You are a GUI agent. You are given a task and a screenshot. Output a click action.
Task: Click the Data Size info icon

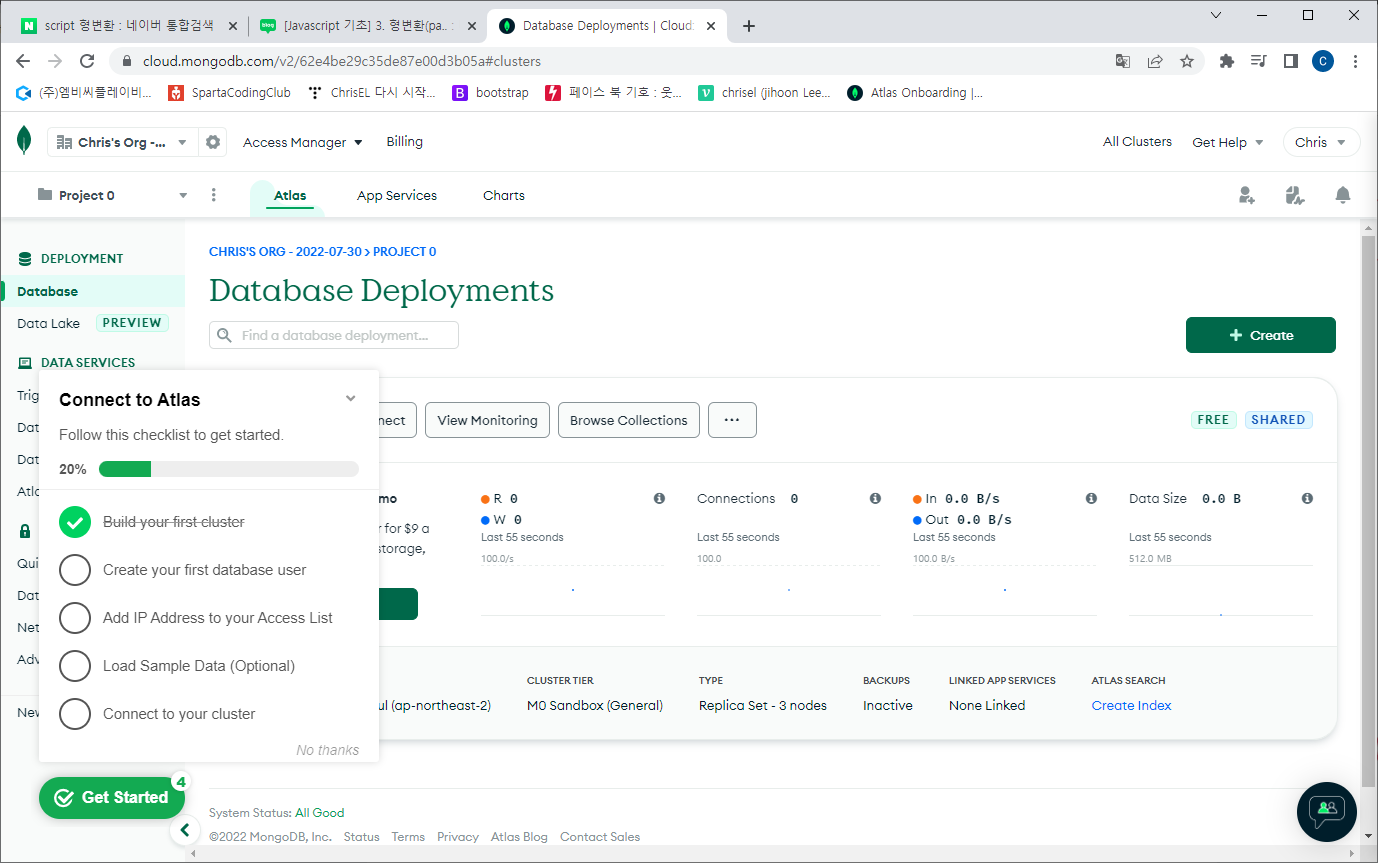tap(1307, 498)
